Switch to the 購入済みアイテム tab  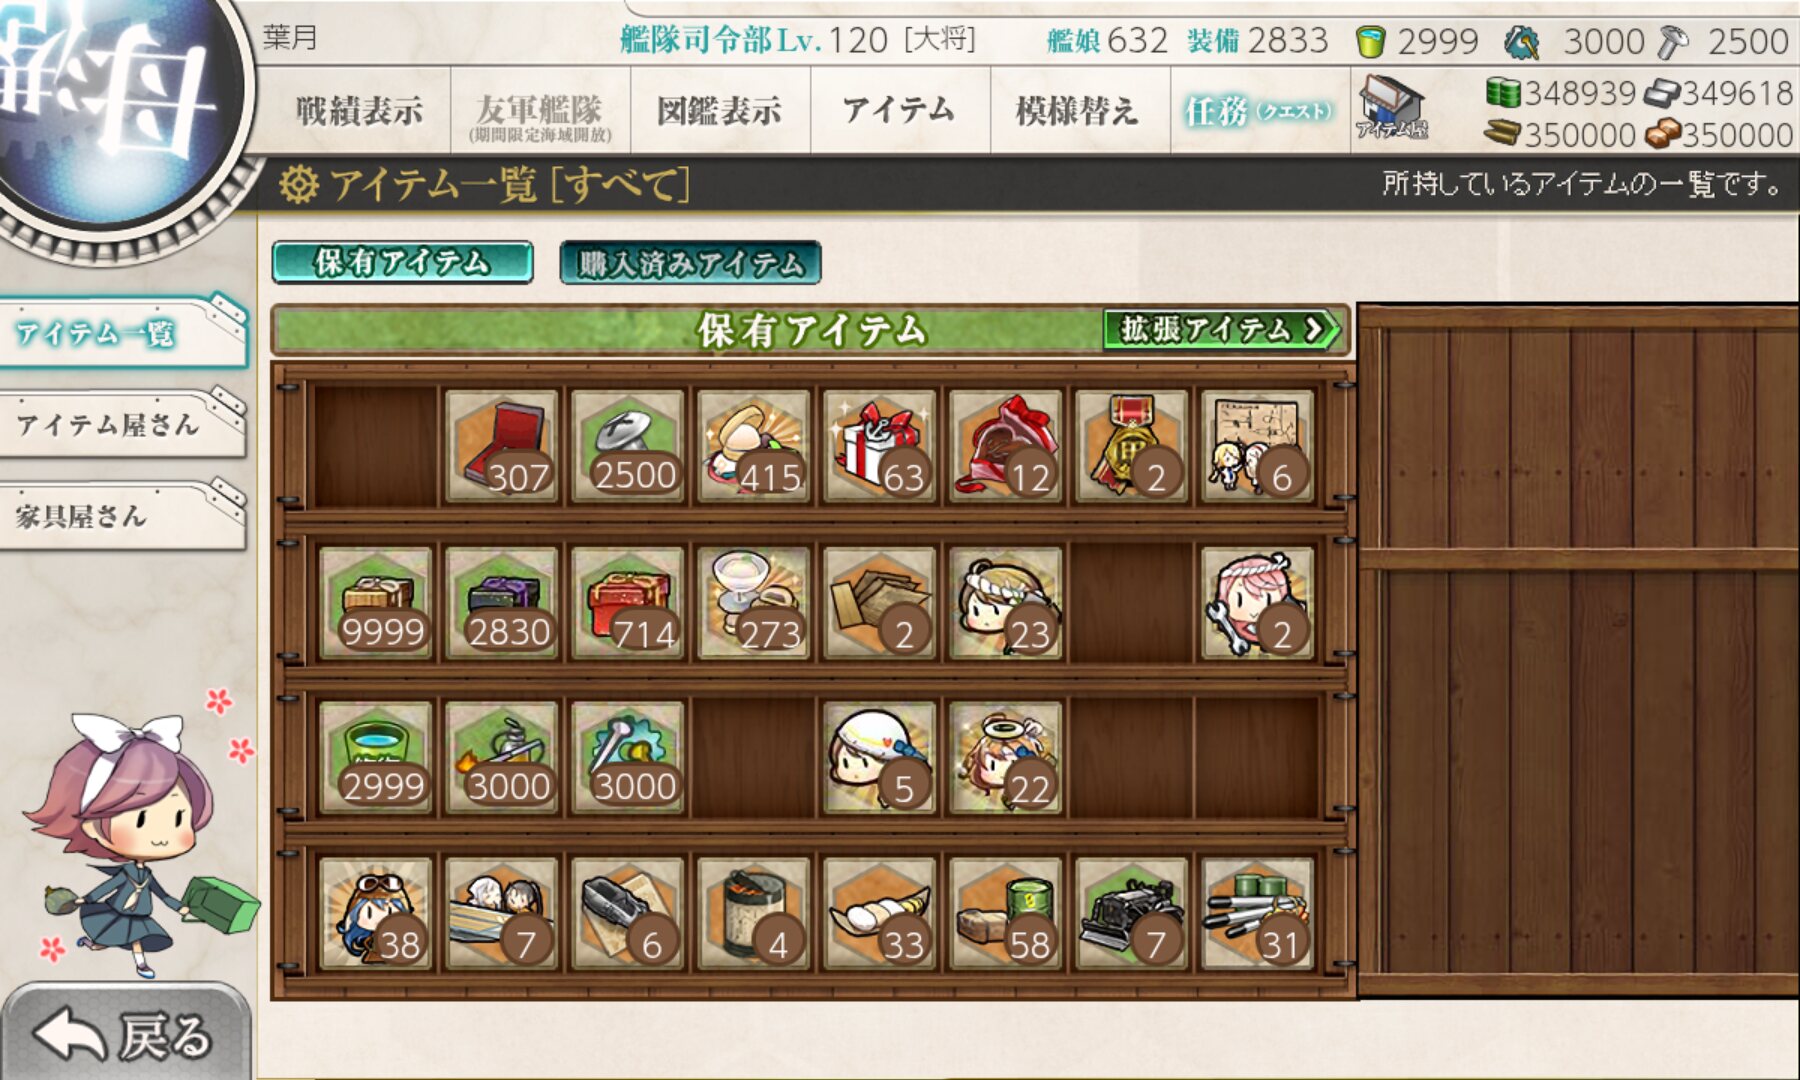pyautogui.click(x=691, y=263)
